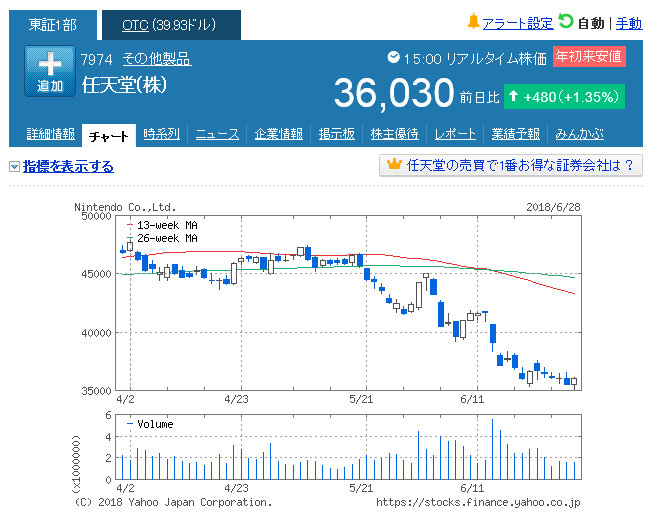Click the 2018/6/28 chart date
Image resolution: width=652 pixels, height=513 pixels.
pyautogui.click(x=553, y=207)
